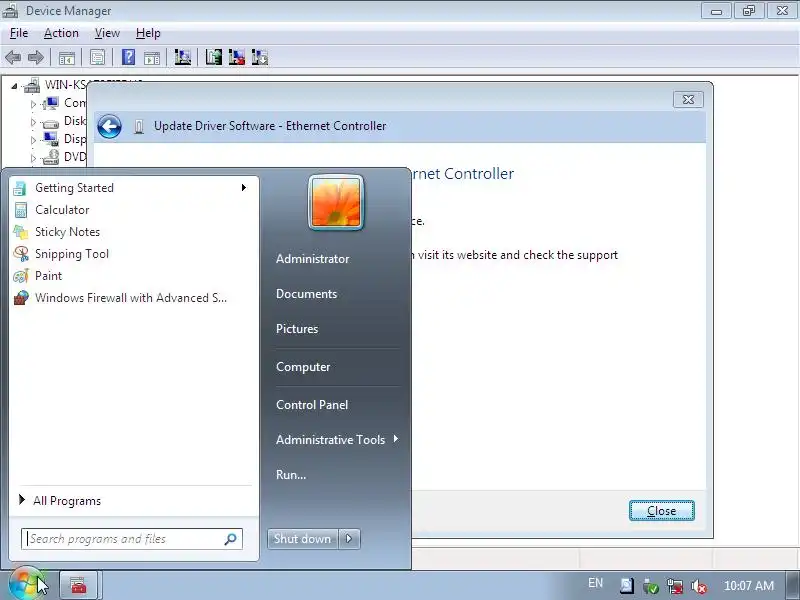Click the Snipping Tool scissors icon
This screenshot has width=800, height=600.
21,254
